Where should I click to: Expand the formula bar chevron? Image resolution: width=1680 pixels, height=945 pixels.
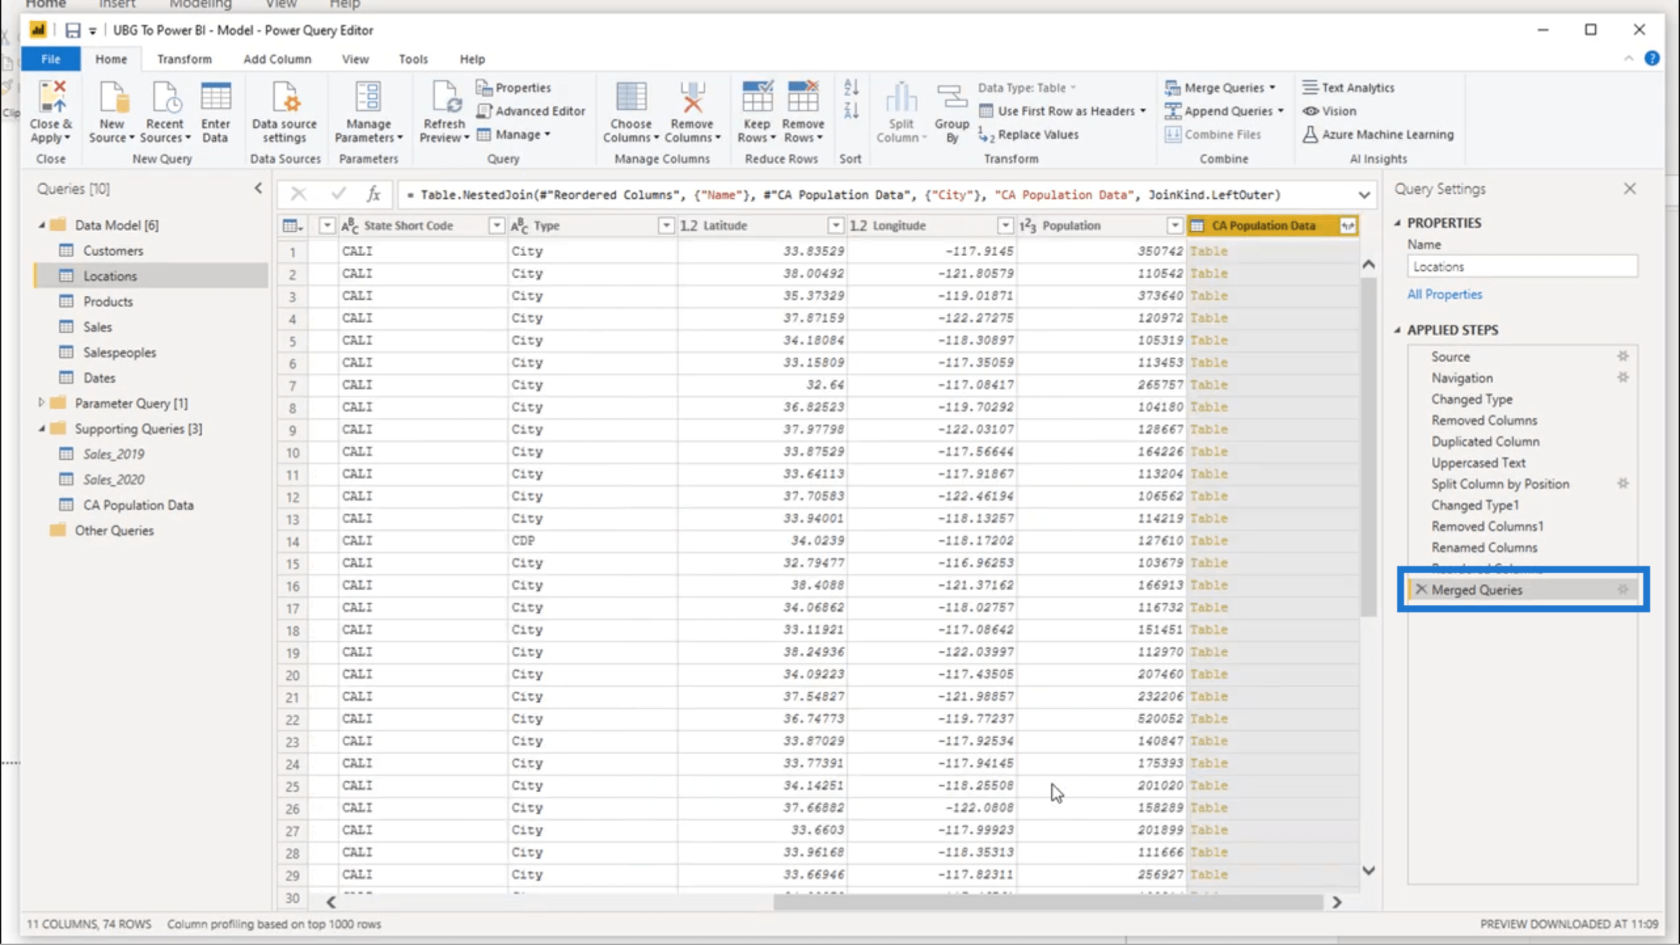tap(1364, 195)
